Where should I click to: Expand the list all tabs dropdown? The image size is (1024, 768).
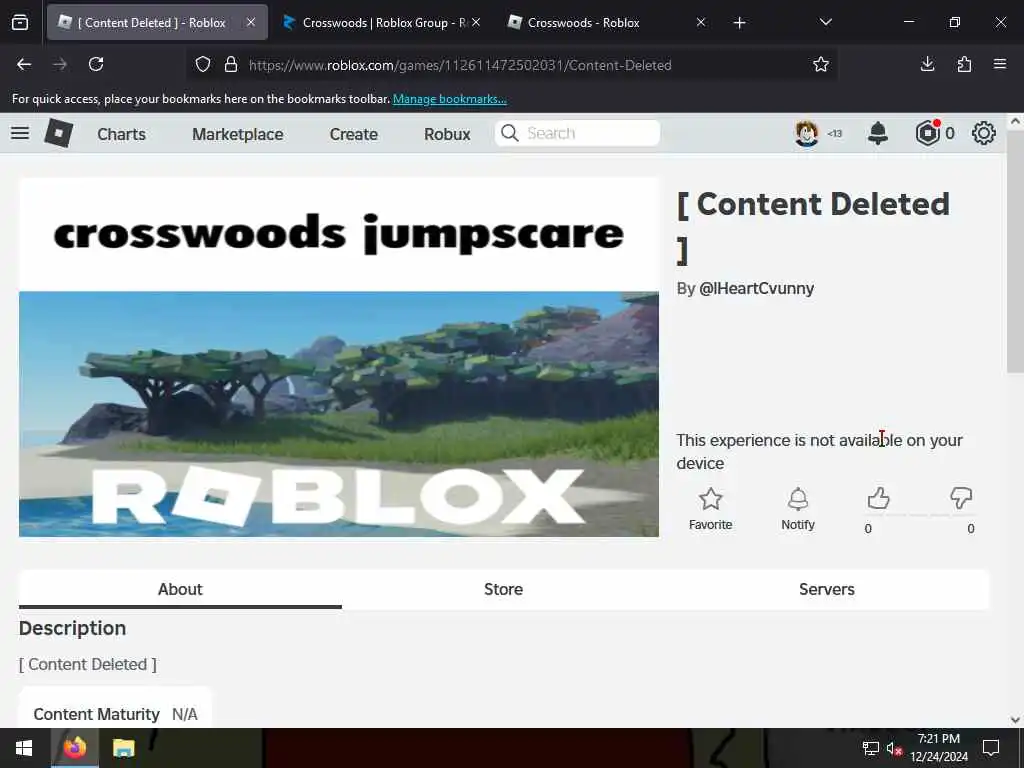pyautogui.click(x=825, y=22)
